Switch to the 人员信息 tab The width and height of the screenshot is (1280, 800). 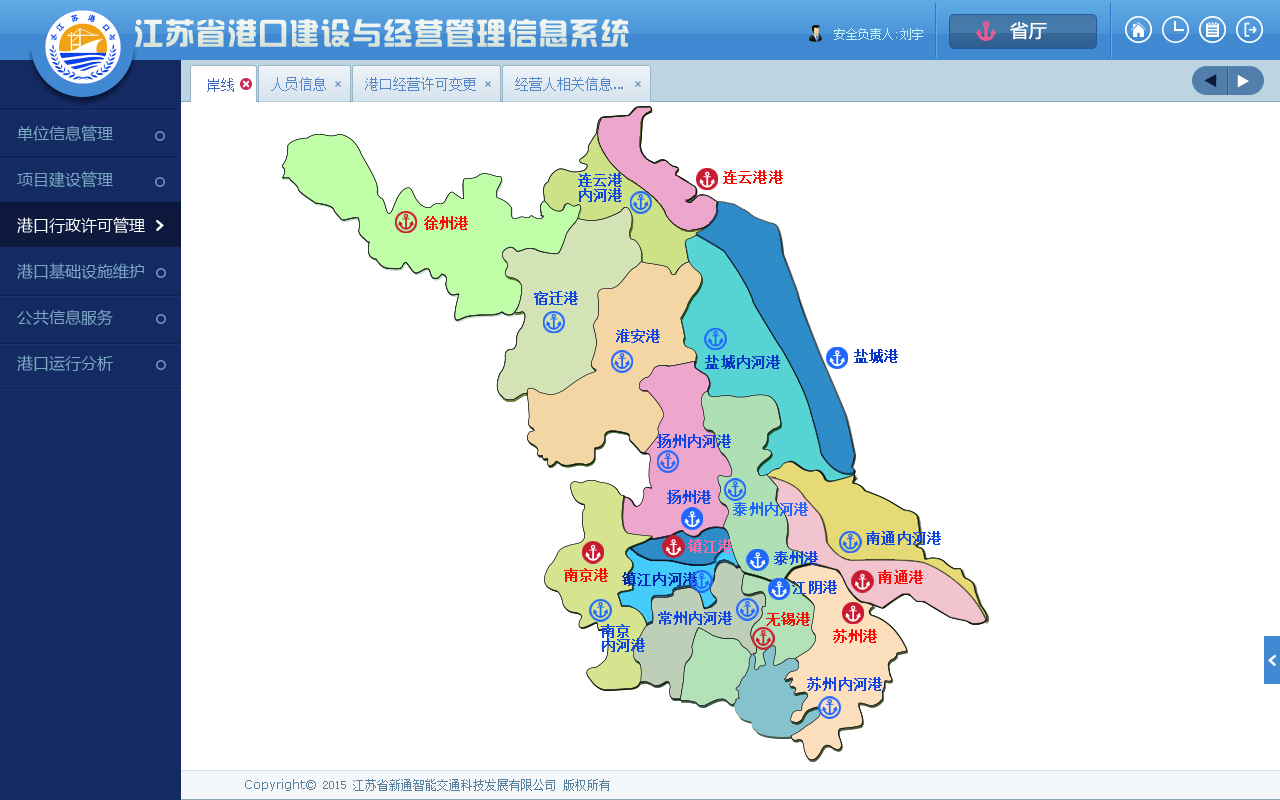click(298, 84)
